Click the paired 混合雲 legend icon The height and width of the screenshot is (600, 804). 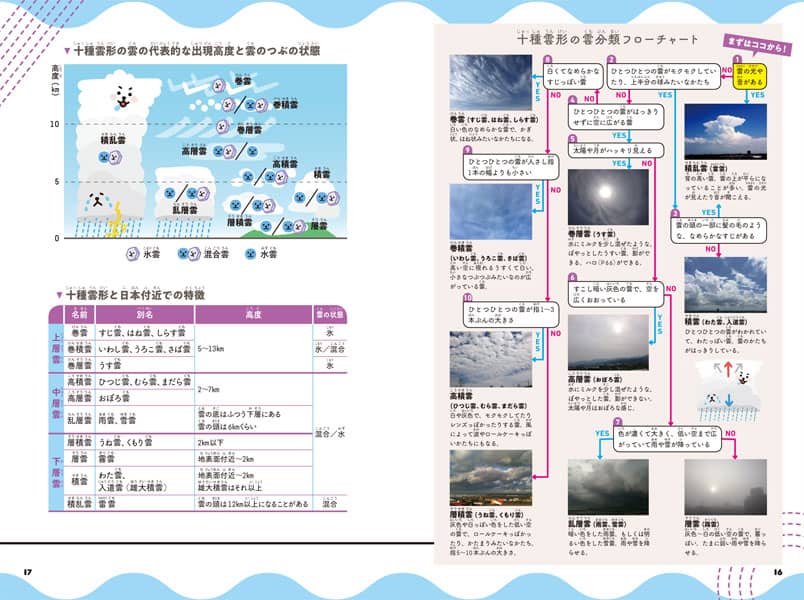189,253
